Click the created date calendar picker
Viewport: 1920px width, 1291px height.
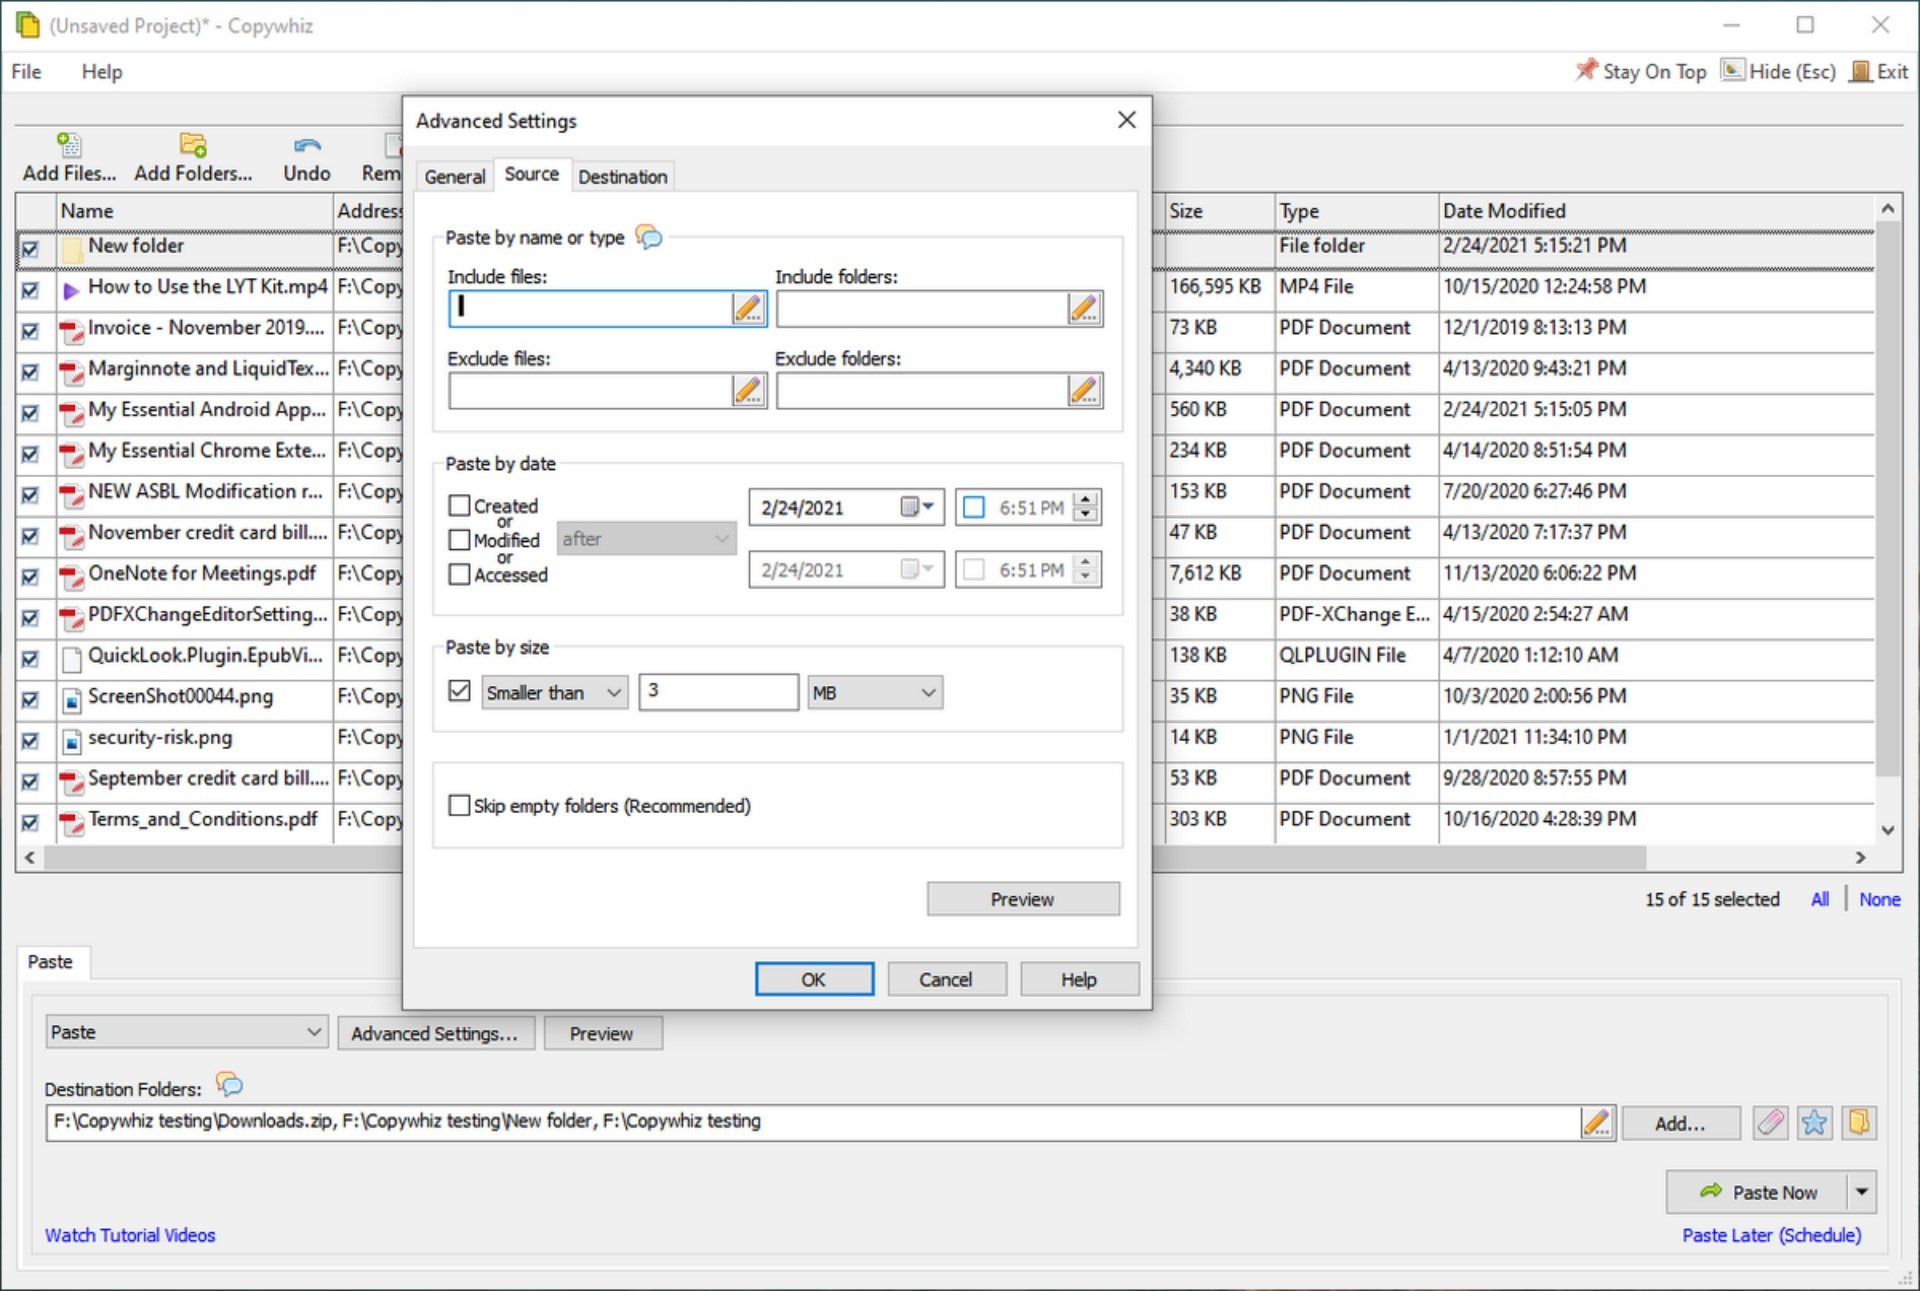tap(916, 507)
